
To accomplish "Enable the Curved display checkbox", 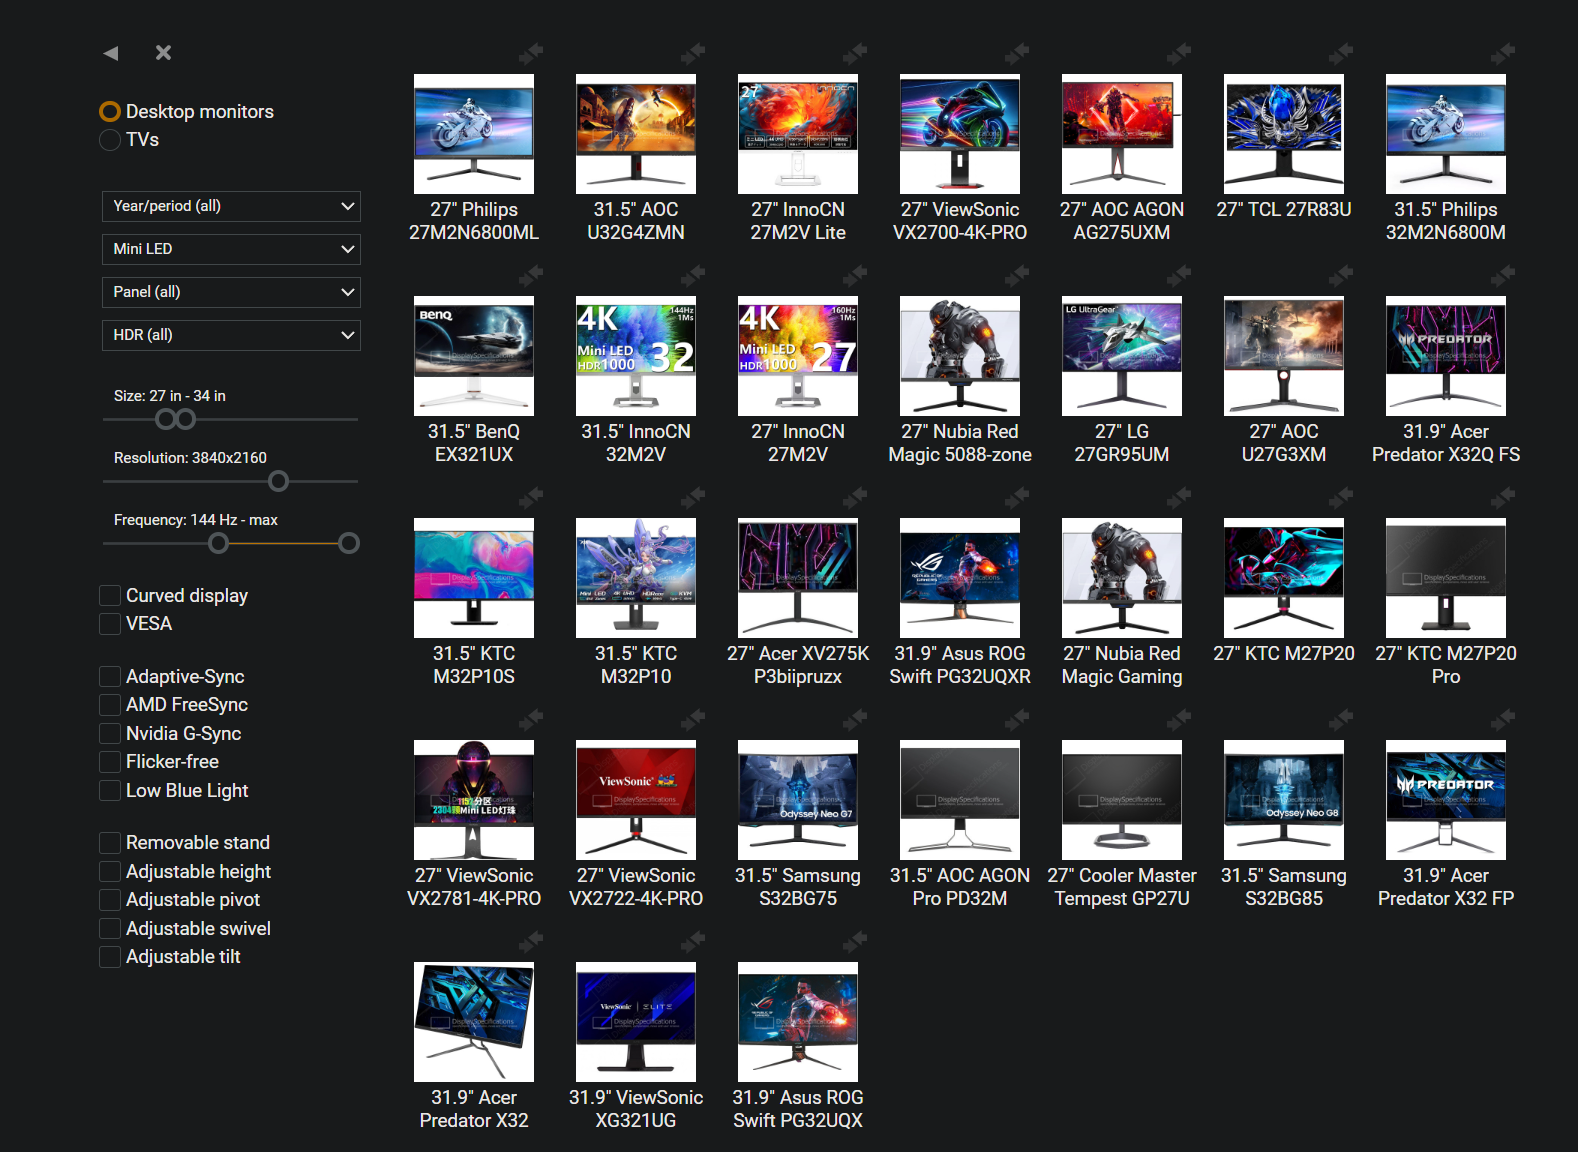I will coord(110,595).
